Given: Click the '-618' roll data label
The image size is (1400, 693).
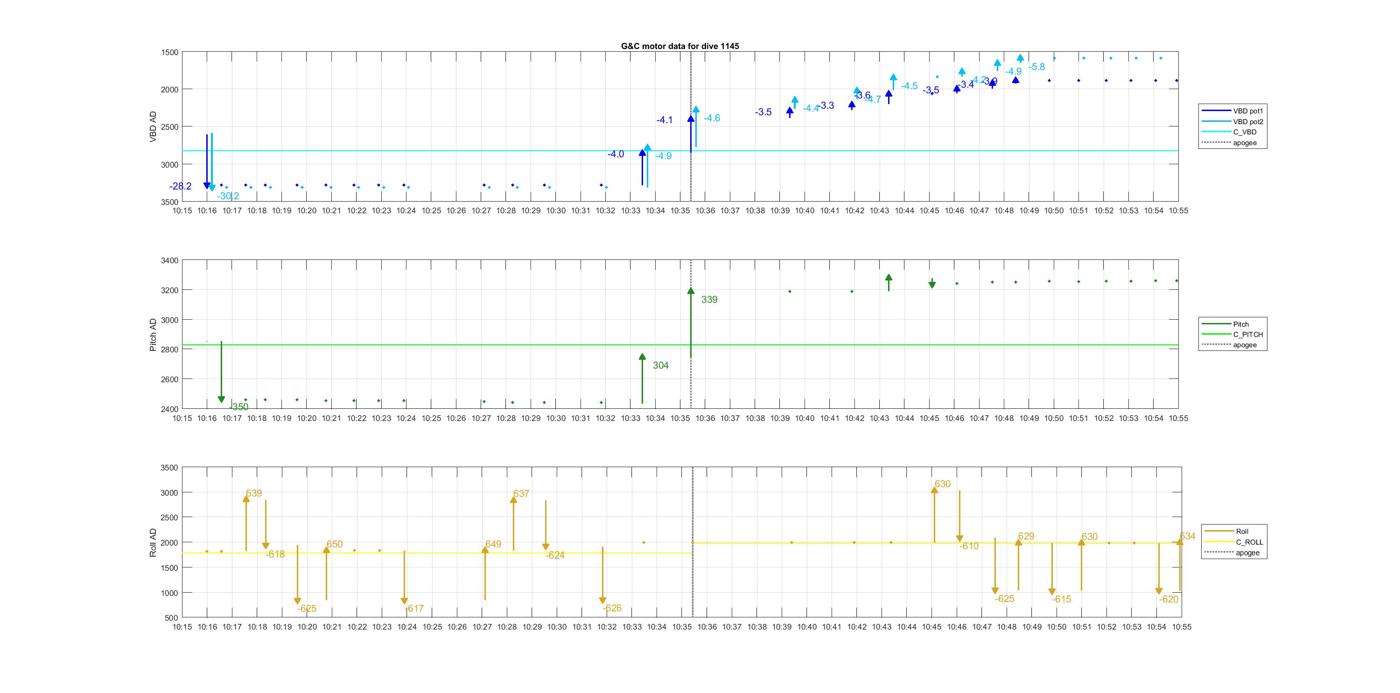Looking at the screenshot, I should [x=275, y=554].
